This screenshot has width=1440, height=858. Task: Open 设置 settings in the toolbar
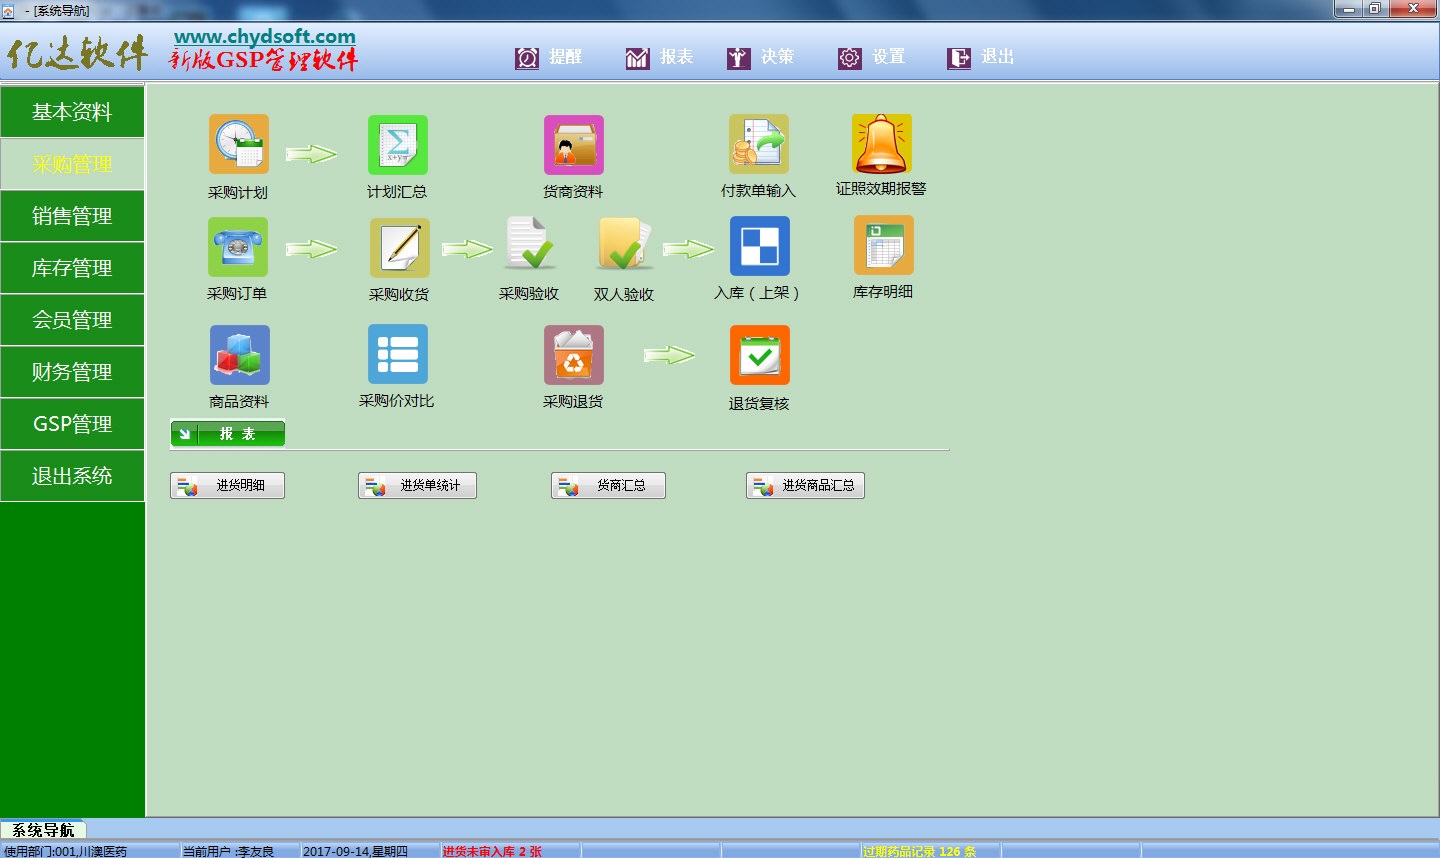(x=871, y=57)
